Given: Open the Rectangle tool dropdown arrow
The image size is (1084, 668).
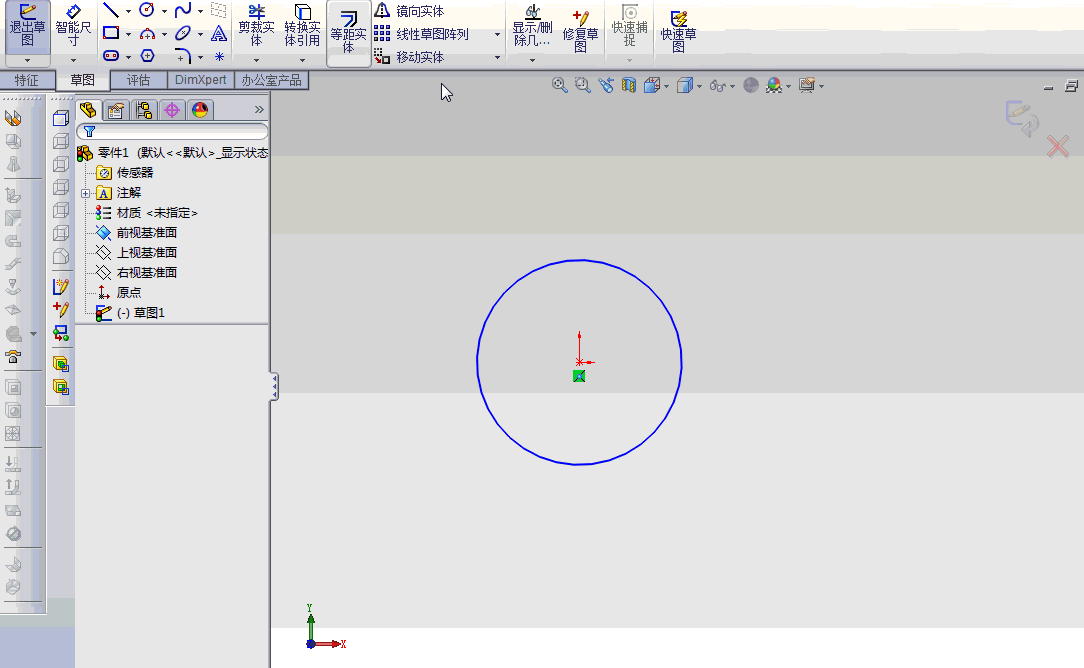Looking at the screenshot, I should (128, 34).
